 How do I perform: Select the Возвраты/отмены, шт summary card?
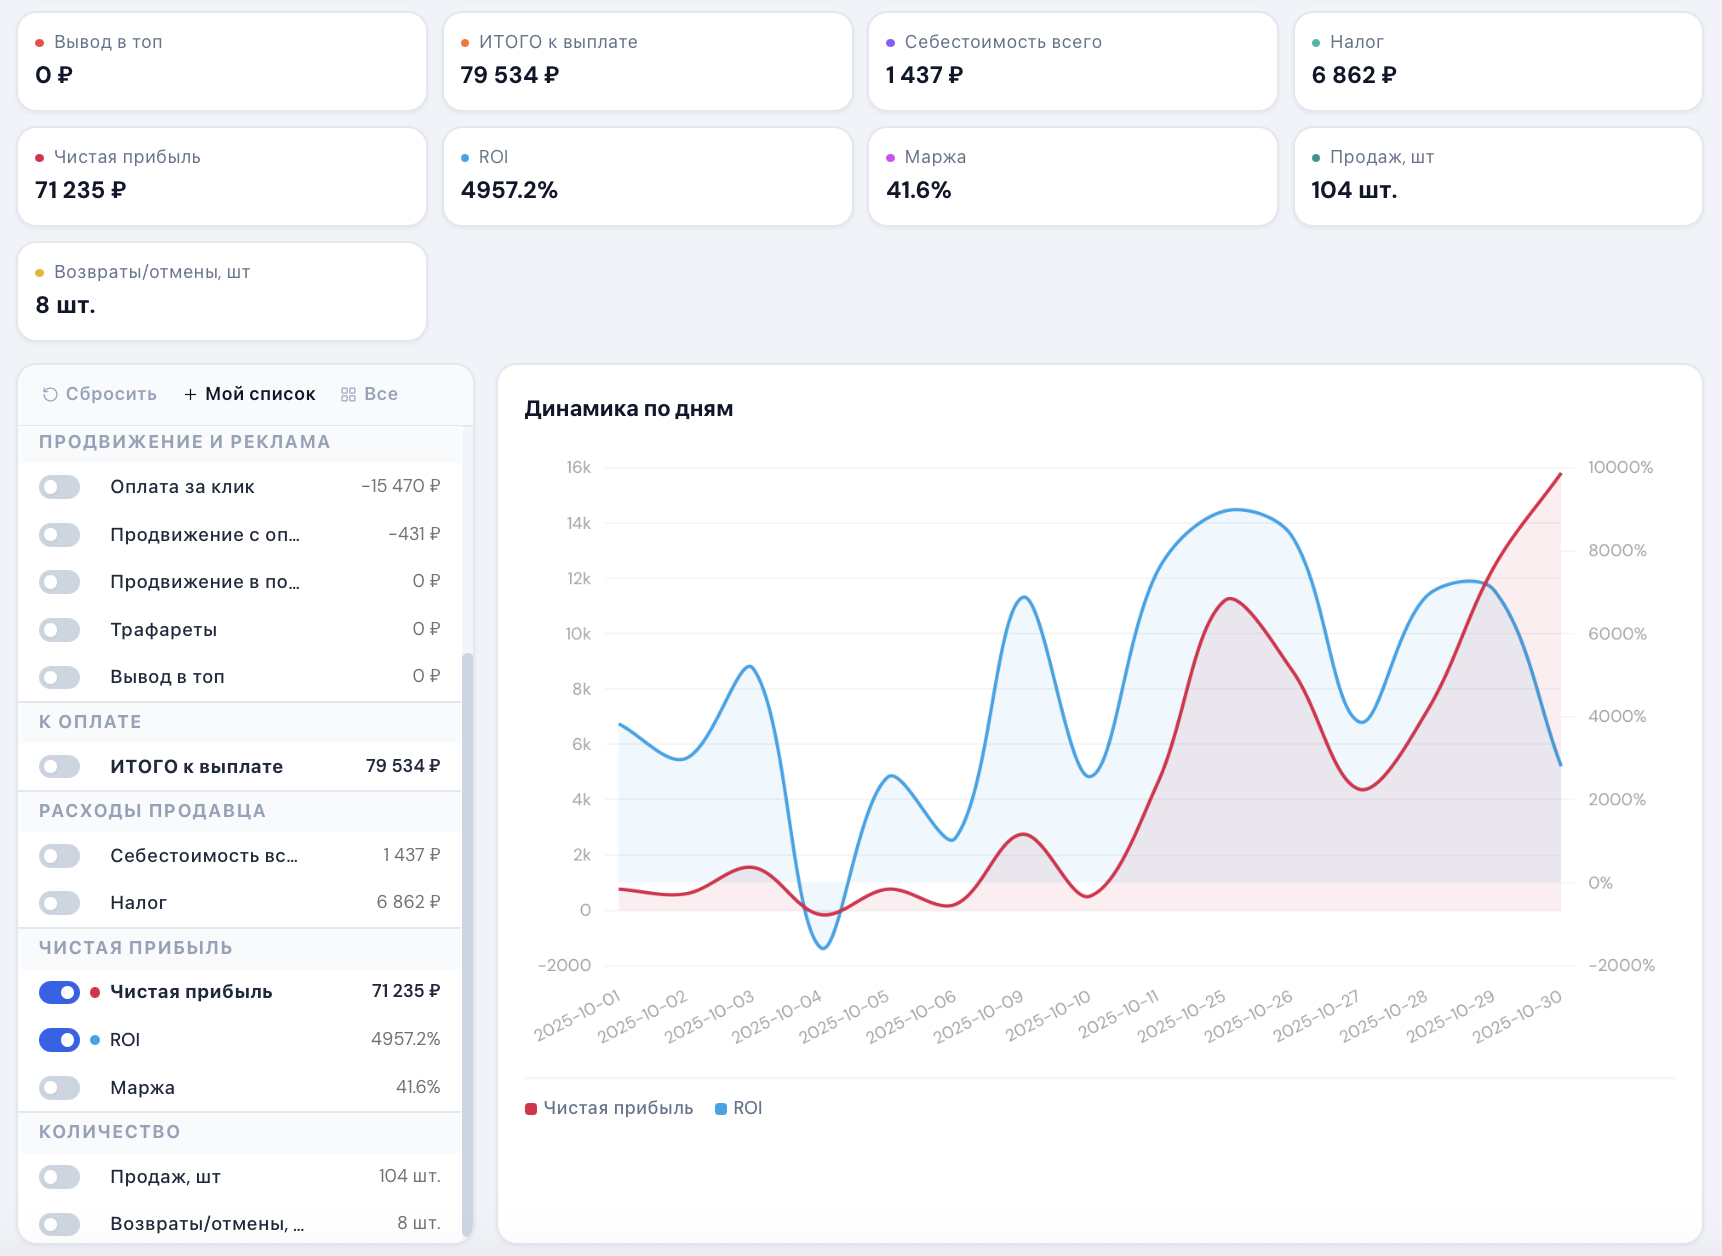(x=222, y=291)
